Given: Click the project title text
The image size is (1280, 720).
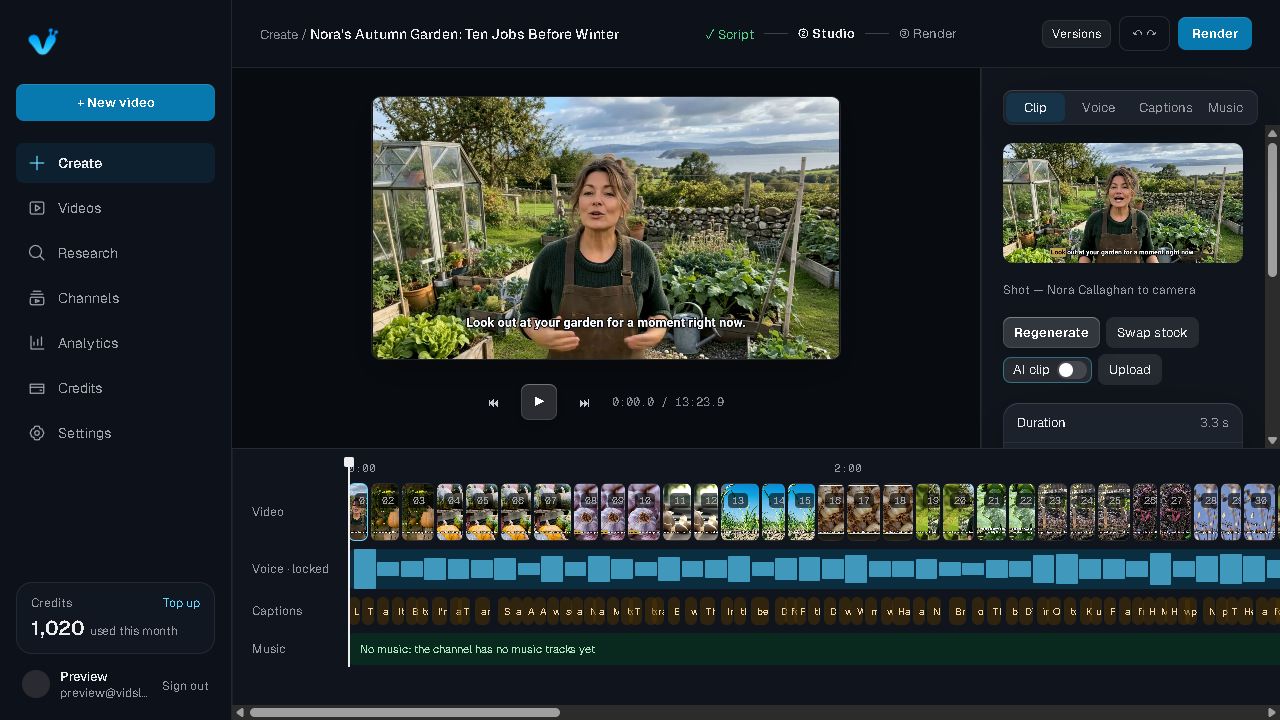Looking at the screenshot, I should coord(464,34).
